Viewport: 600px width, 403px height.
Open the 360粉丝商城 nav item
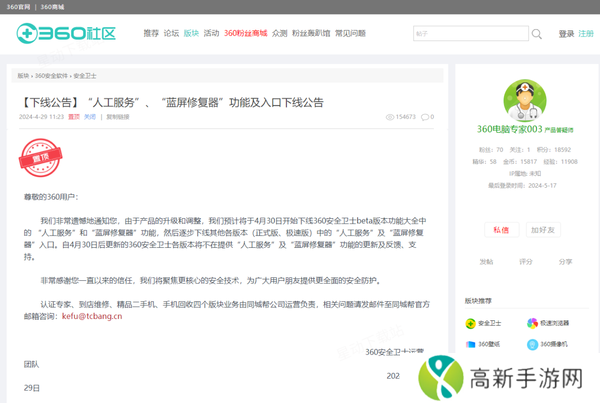coord(246,33)
